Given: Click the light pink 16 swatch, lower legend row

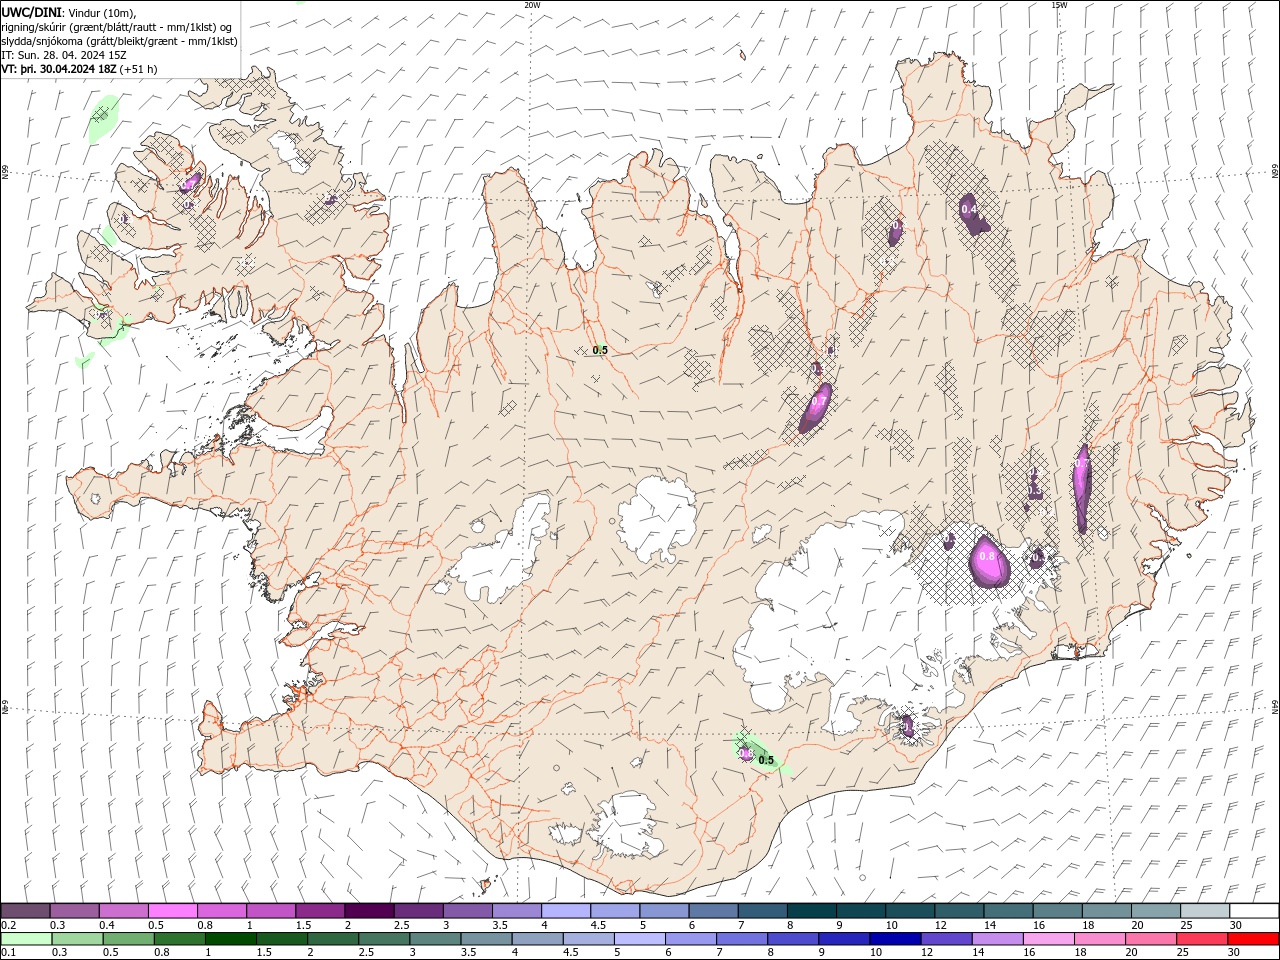Looking at the screenshot, I should coord(1049,939).
